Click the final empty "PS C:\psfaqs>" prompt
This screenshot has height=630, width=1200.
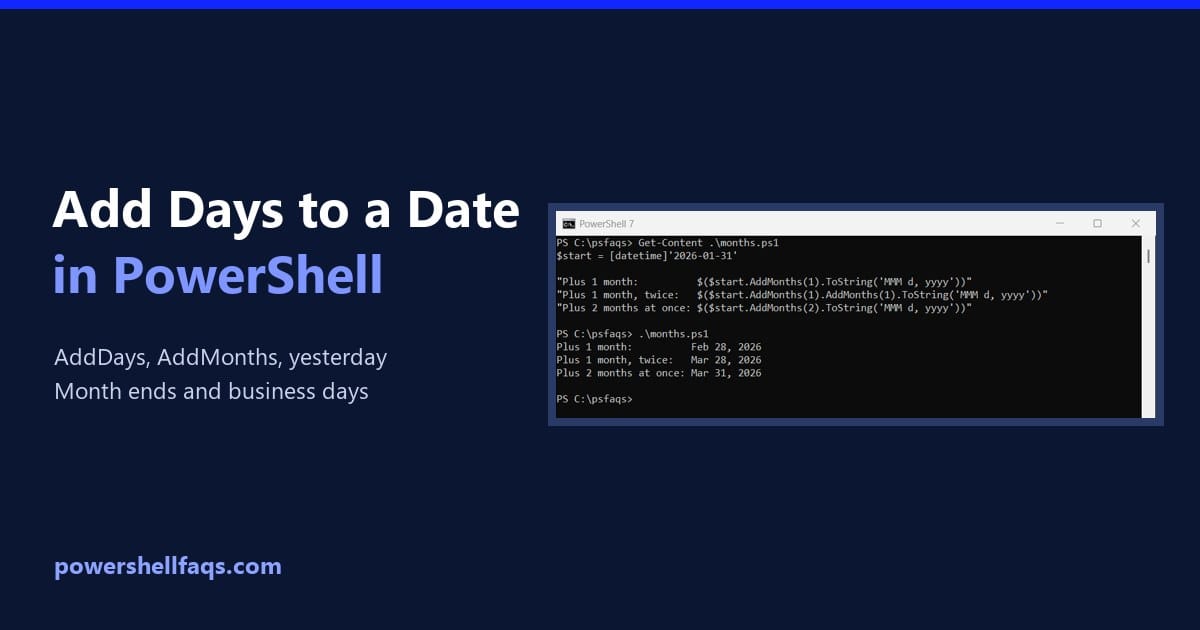pos(594,399)
